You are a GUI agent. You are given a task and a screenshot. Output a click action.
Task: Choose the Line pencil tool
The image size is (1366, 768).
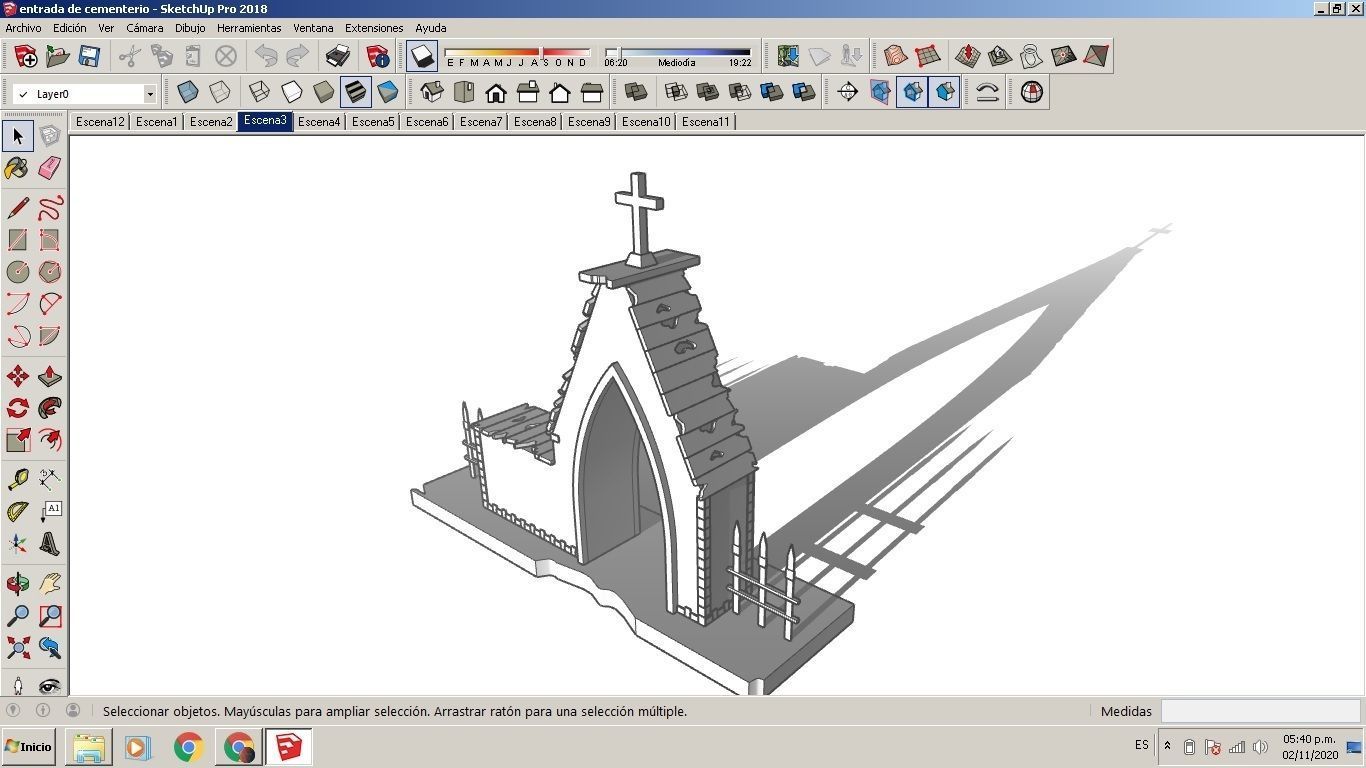(18, 208)
